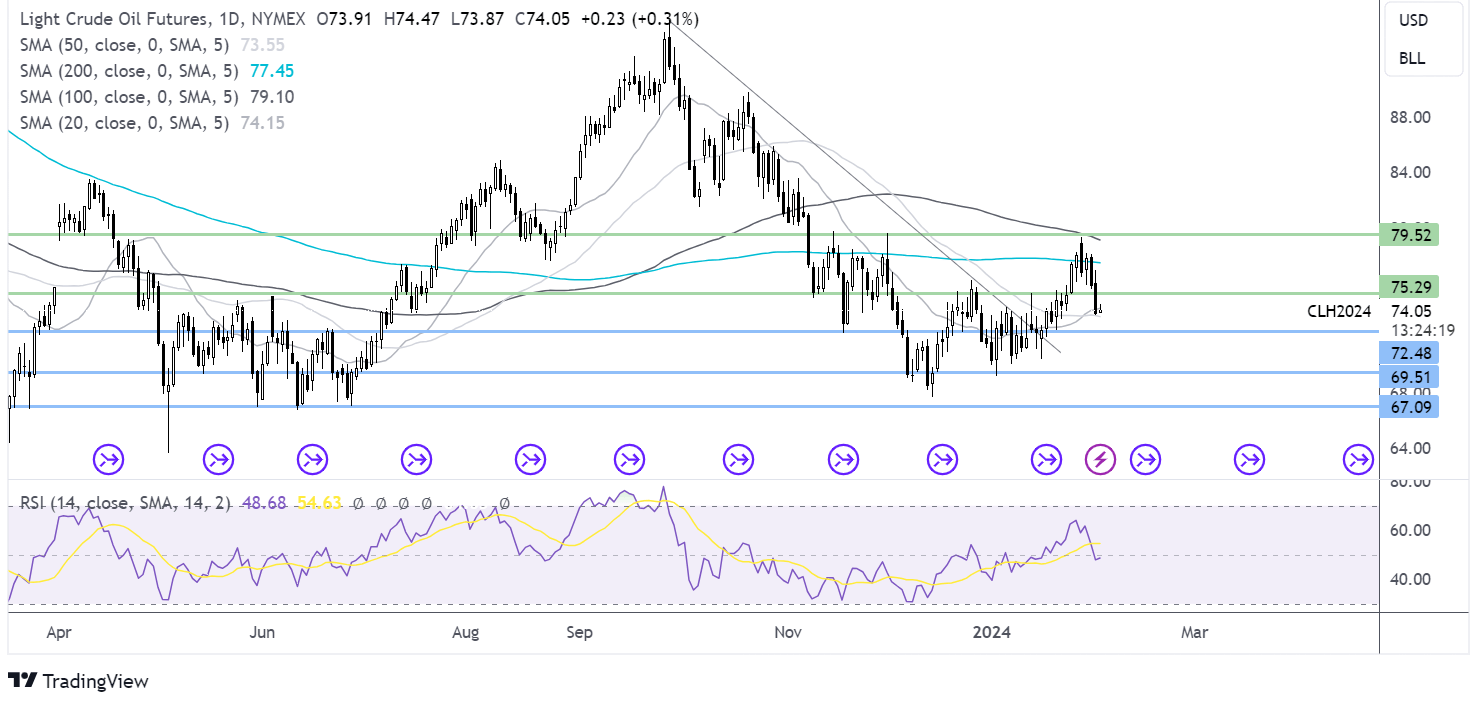Click the 75.29 green price label
Screen dimensions: 1484x707
(1411, 287)
